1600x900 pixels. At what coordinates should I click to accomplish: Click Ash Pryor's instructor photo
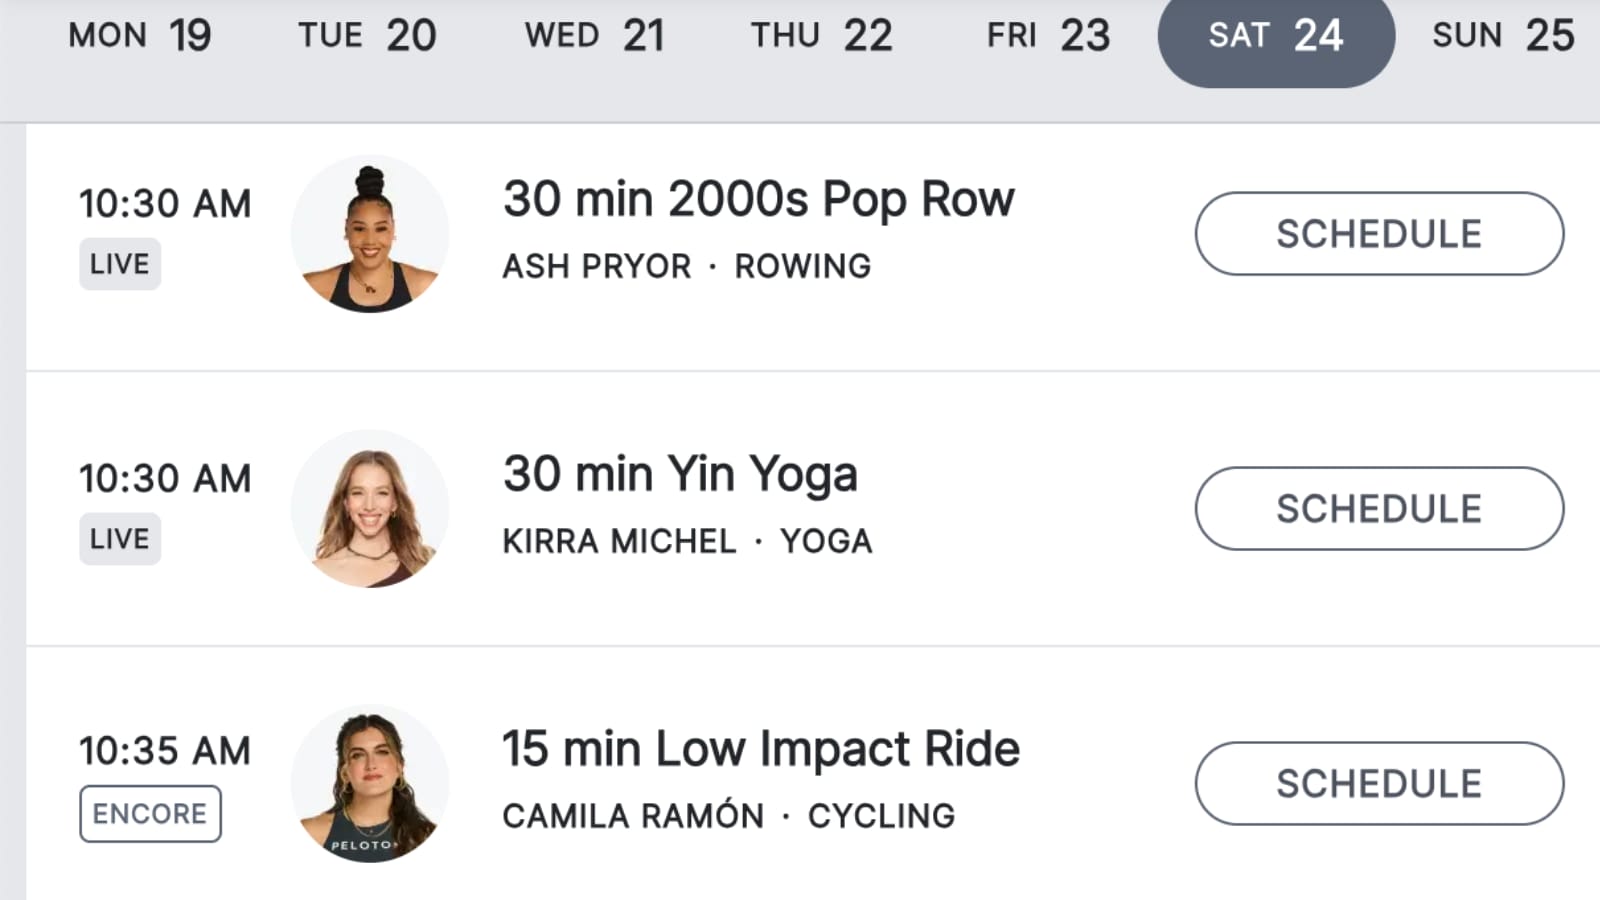(370, 234)
